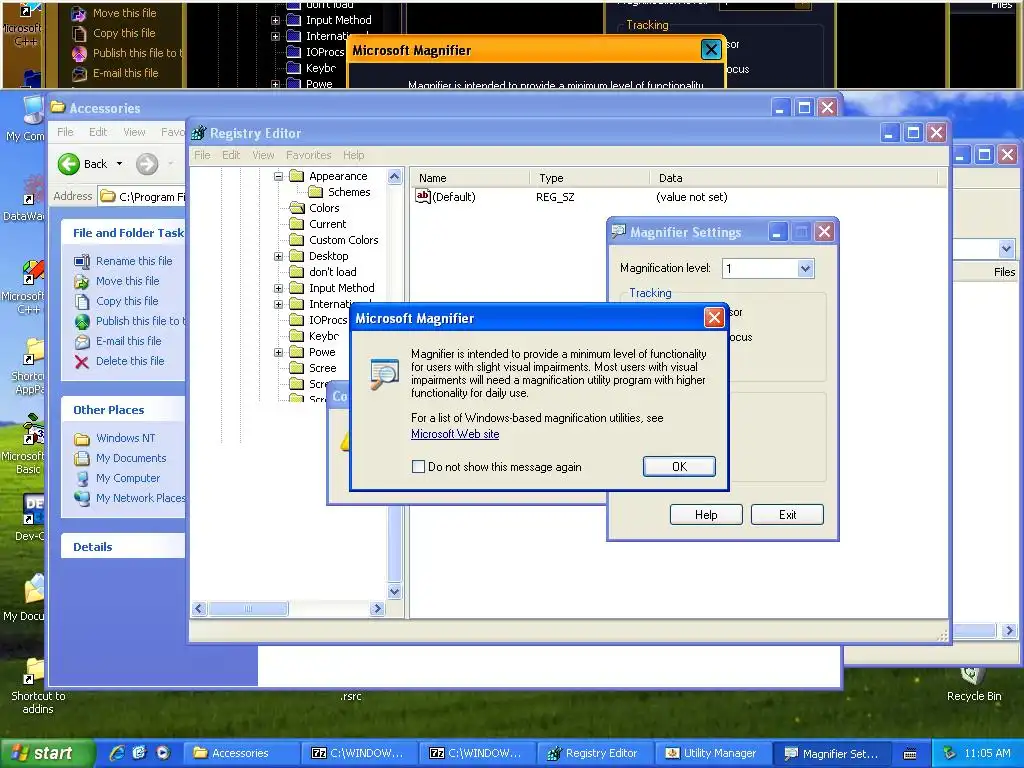This screenshot has width=1024, height=768.
Task: Select the Colors key folder icon
Action: click(x=297, y=208)
